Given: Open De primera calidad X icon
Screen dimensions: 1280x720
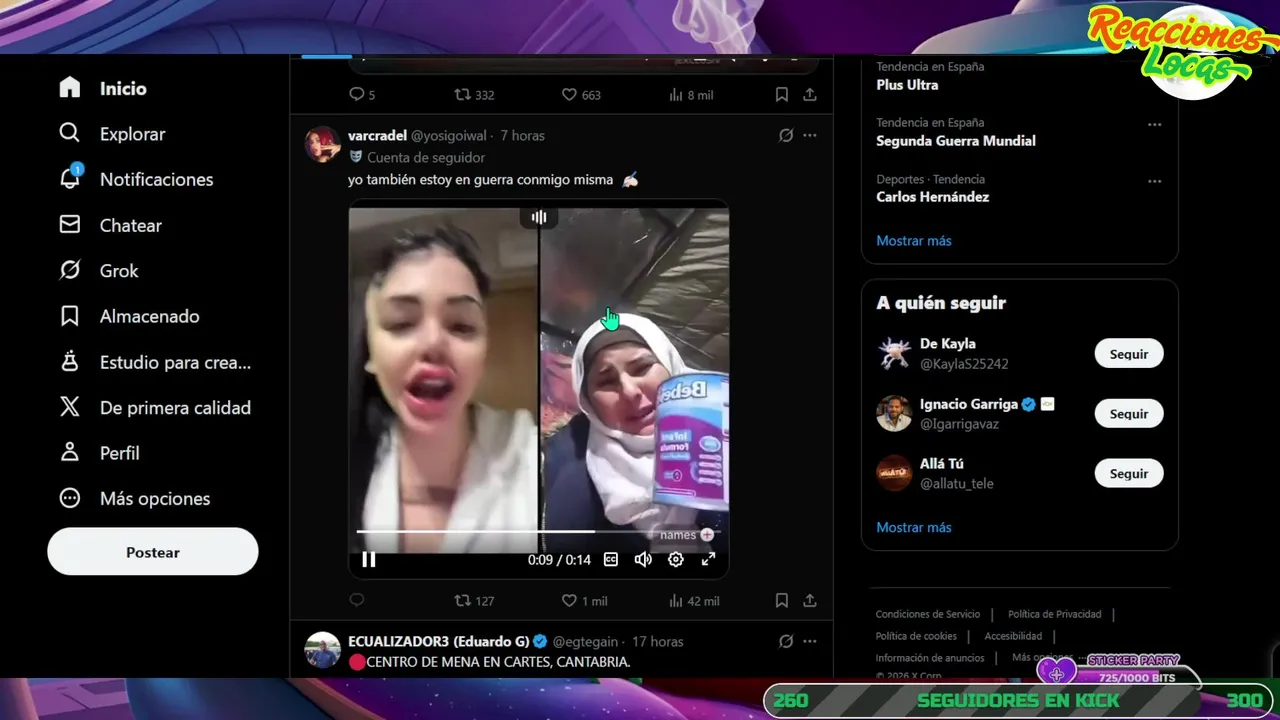Looking at the screenshot, I should tap(69, 407).
